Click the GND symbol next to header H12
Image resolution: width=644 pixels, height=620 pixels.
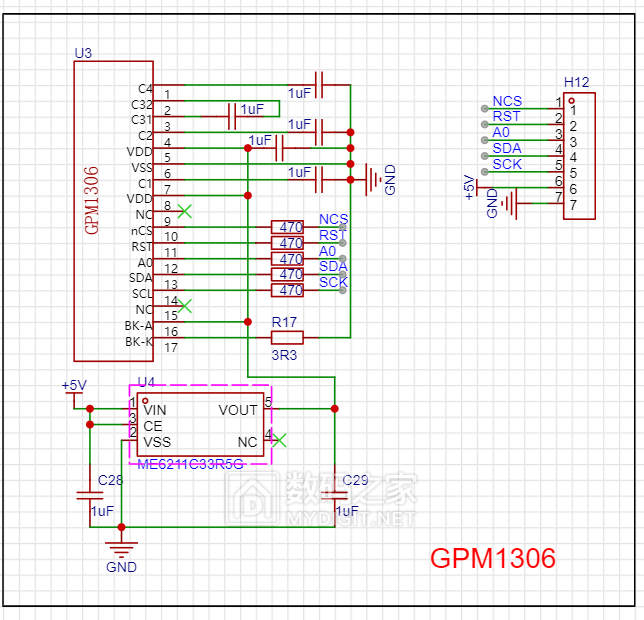(x=509, y=203)
